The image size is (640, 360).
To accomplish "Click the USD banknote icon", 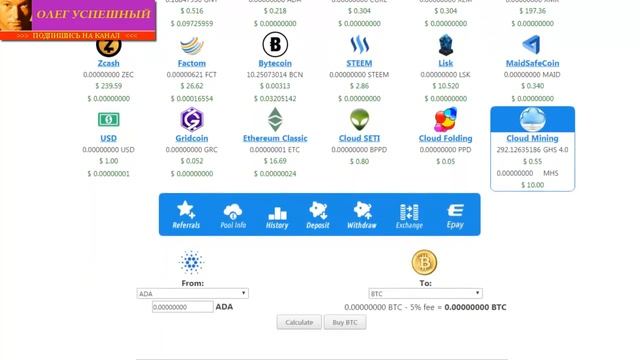I will click(109, 120).
